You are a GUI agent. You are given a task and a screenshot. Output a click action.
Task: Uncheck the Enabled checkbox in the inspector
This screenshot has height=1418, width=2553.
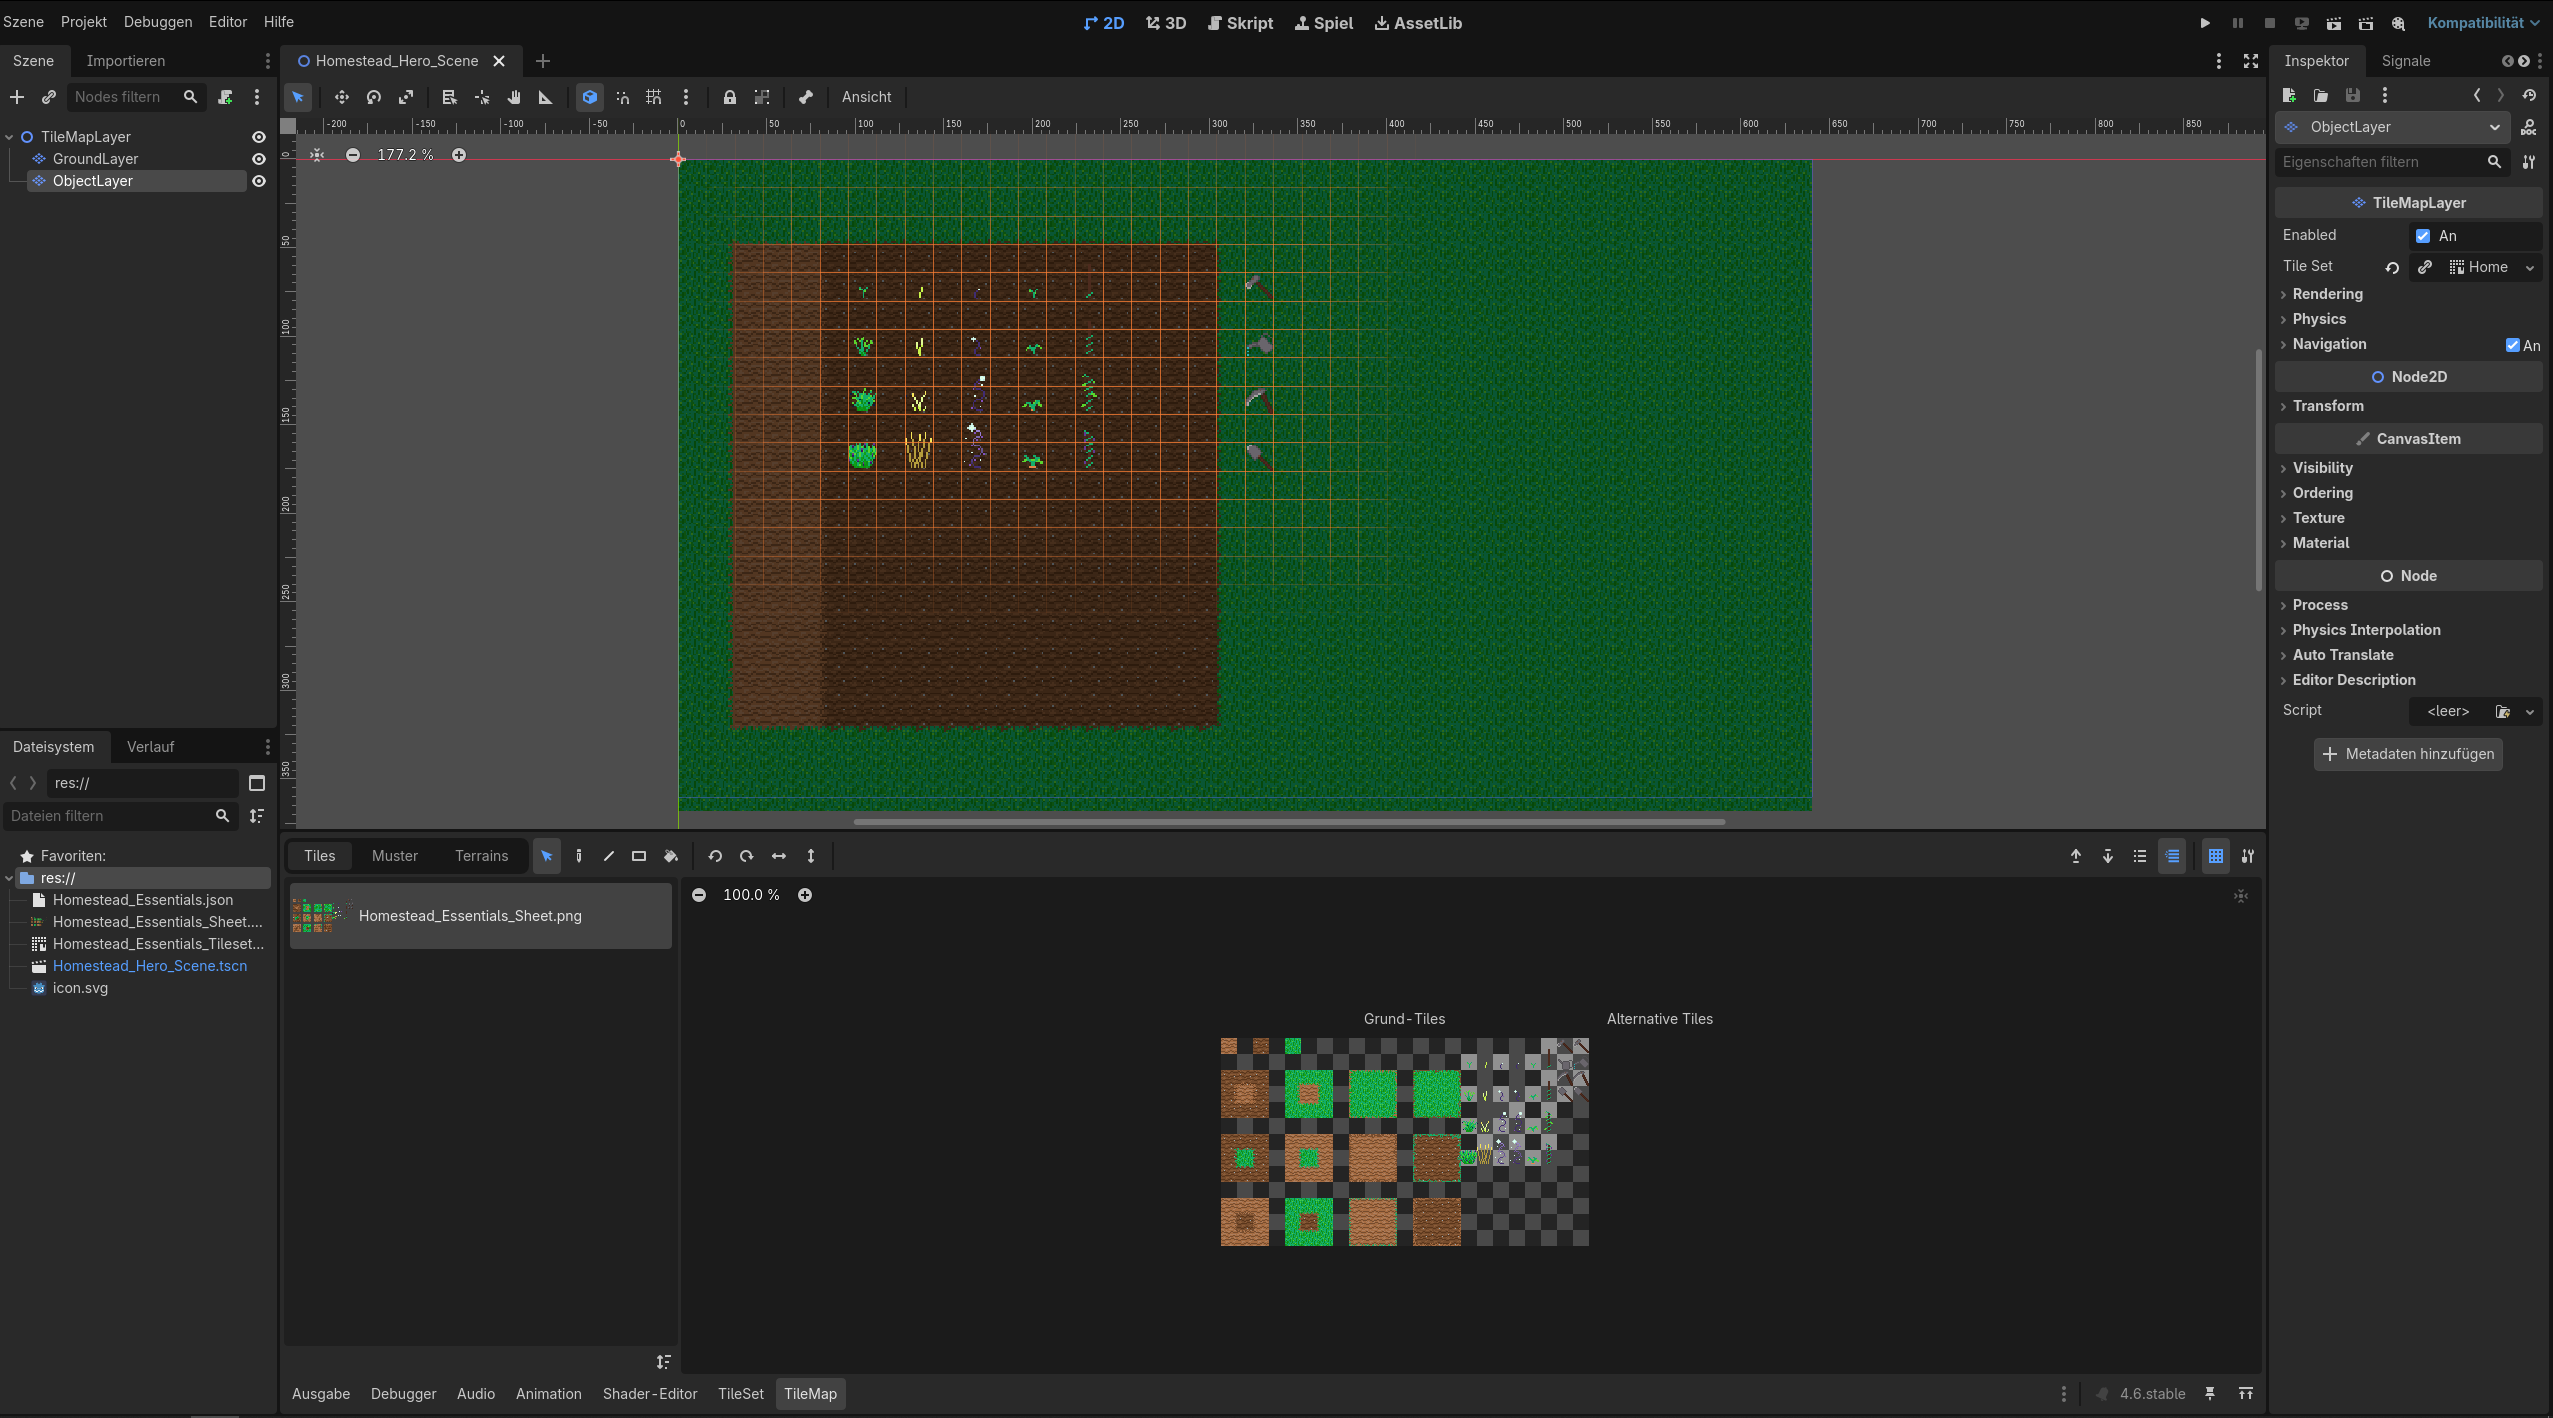click(x=2423, y=236)
